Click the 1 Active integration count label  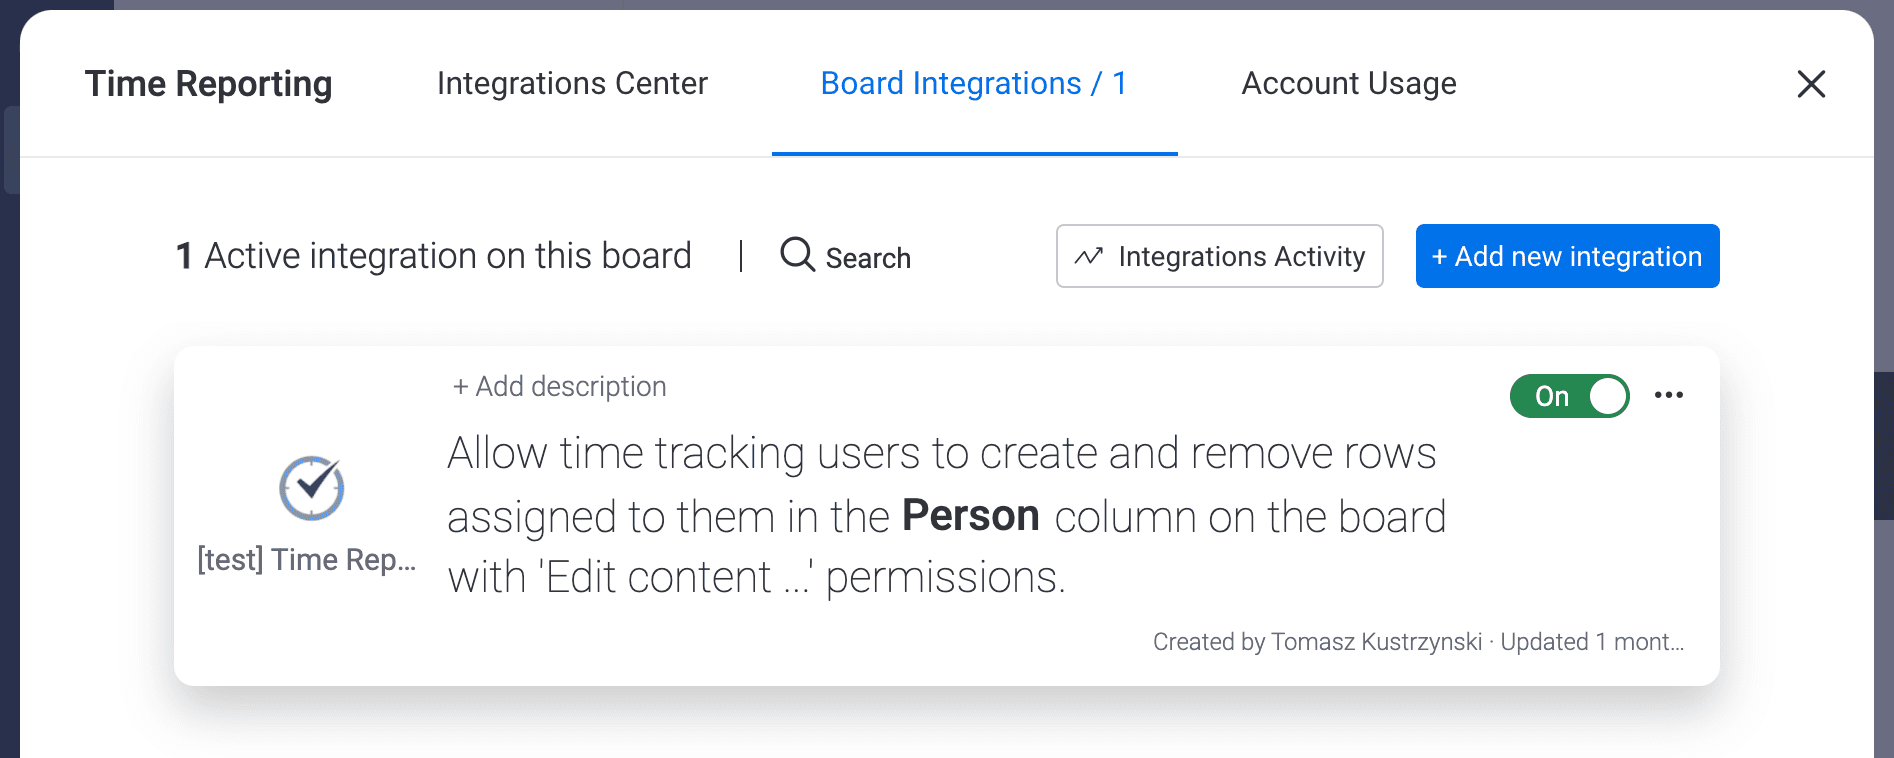pyautogui.click(x=433, y=256)
